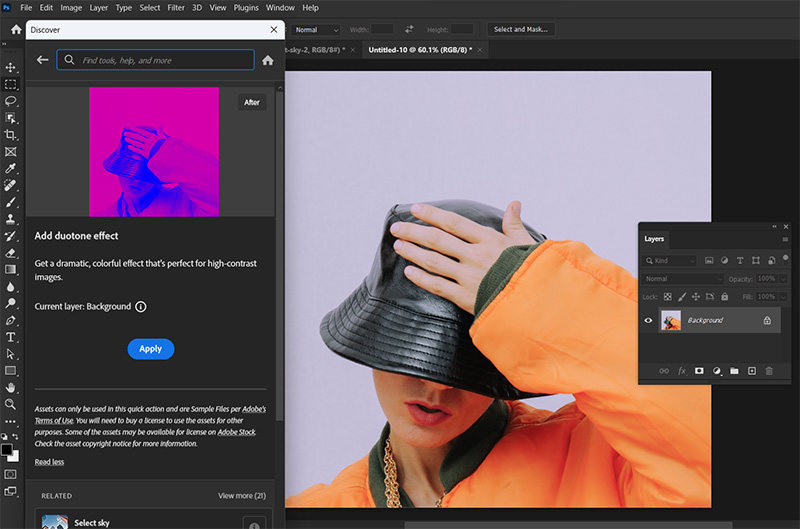Open the Edit Toolbar three-dots menu
The height and width of the screenshot is (529, 800).
(x=11, y=422)
